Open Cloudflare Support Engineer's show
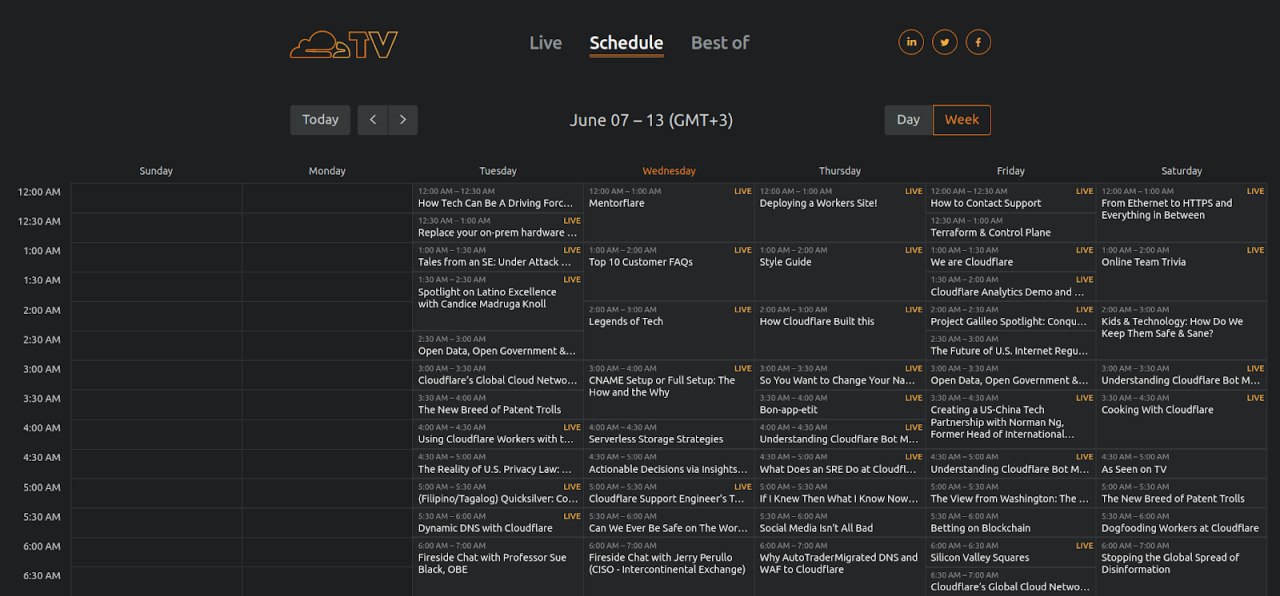 668,493
